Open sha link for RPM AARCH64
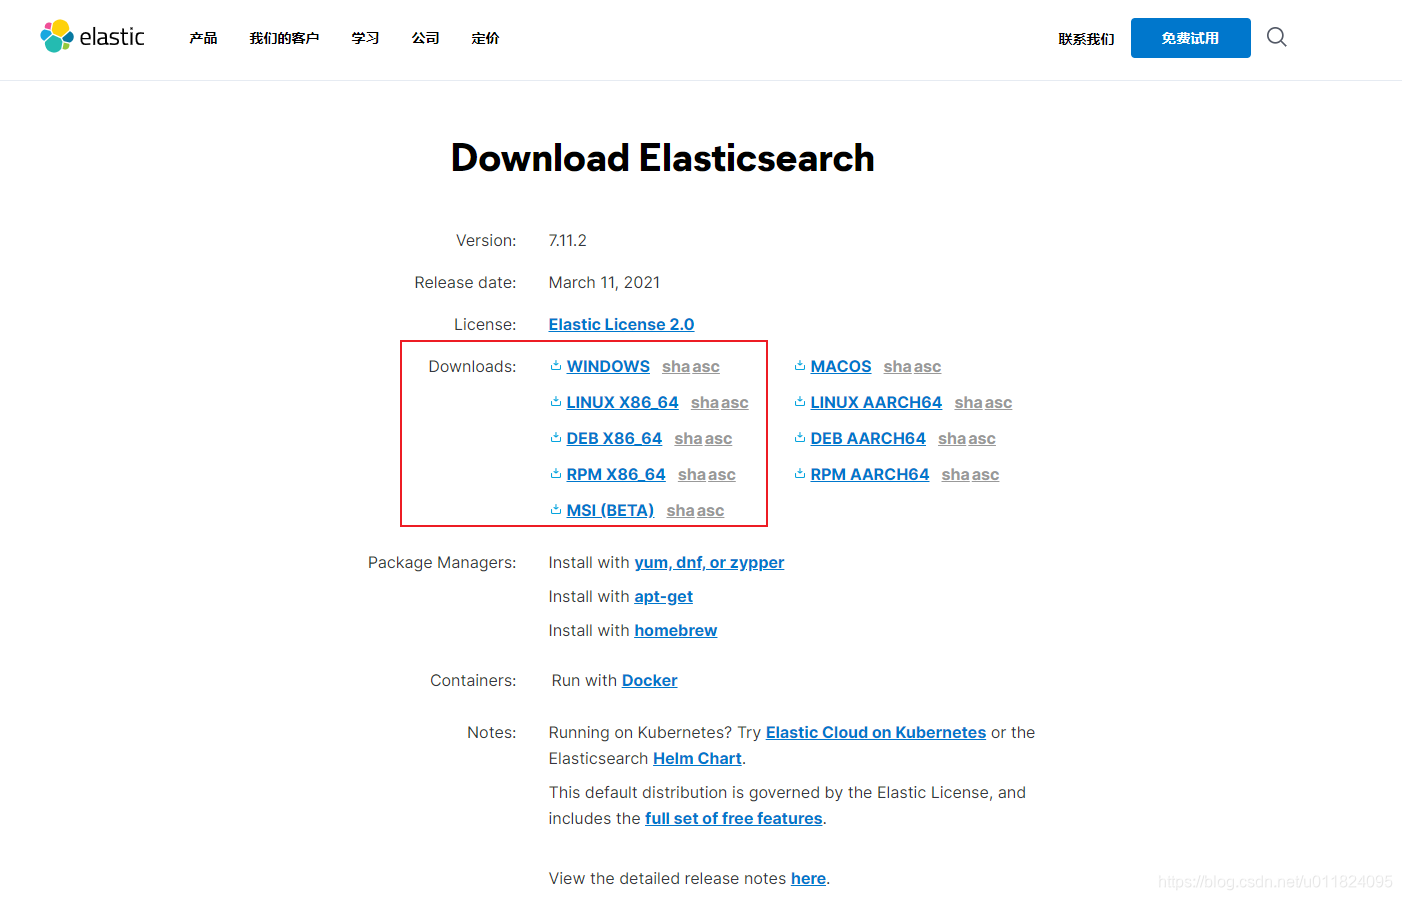1402x900 pixels. pyautogui.click(x=955, y=475)
